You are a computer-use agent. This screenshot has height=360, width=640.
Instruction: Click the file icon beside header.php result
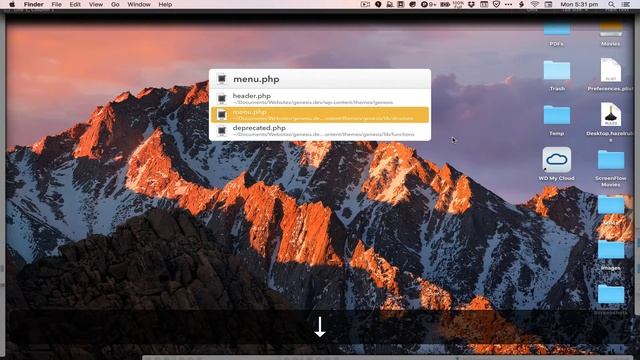(222, 98)
